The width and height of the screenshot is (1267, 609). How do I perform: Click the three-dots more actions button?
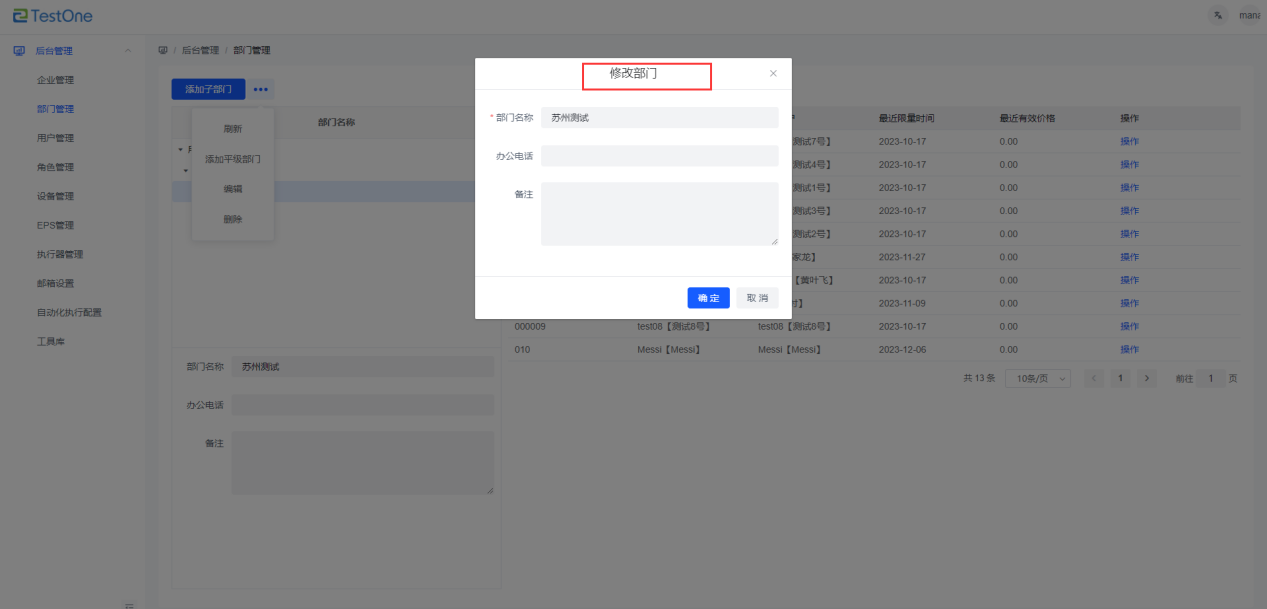click(x=260, y=89)
